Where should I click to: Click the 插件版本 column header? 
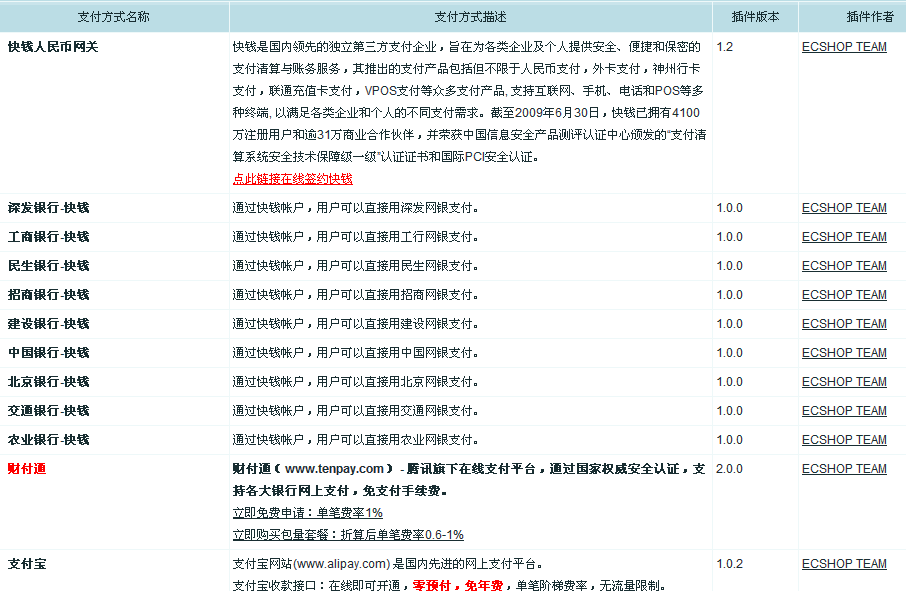(x=753, y=15)
